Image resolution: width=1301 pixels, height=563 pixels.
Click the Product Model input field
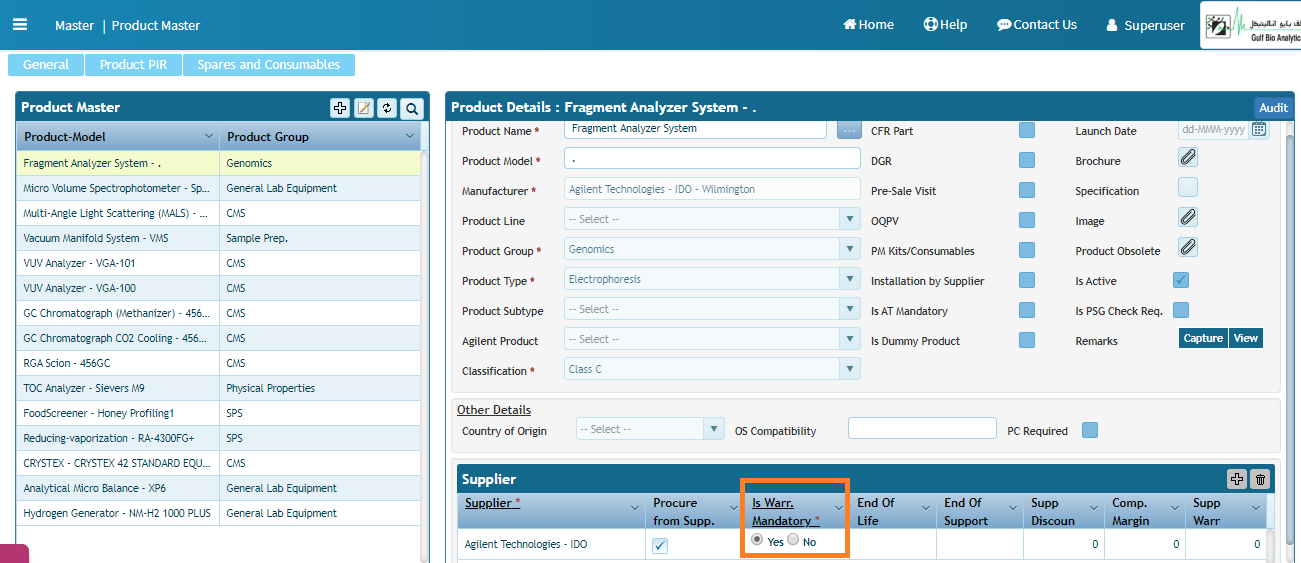pos(712,158)
